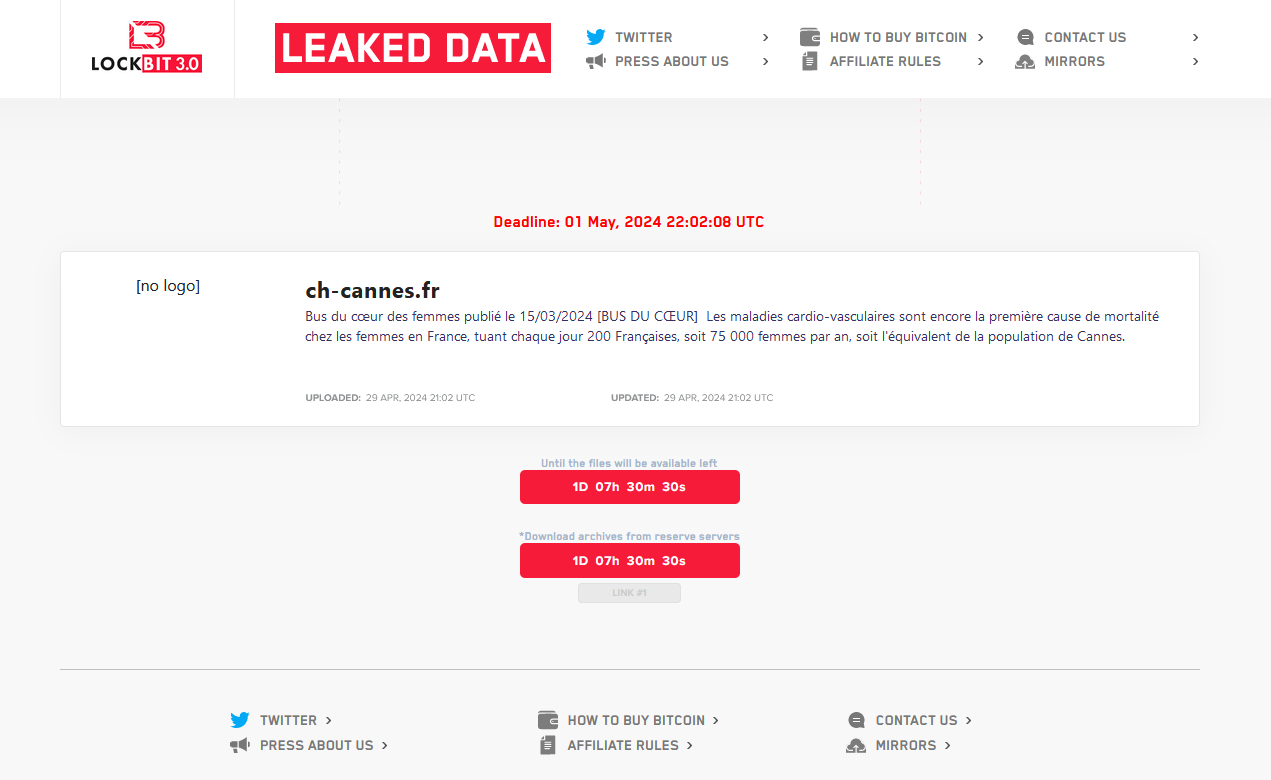Click the red files-available countdown timer bar
Viewport: 1271px width, 780px height.
pyautogui.click(x=629, y=487)
